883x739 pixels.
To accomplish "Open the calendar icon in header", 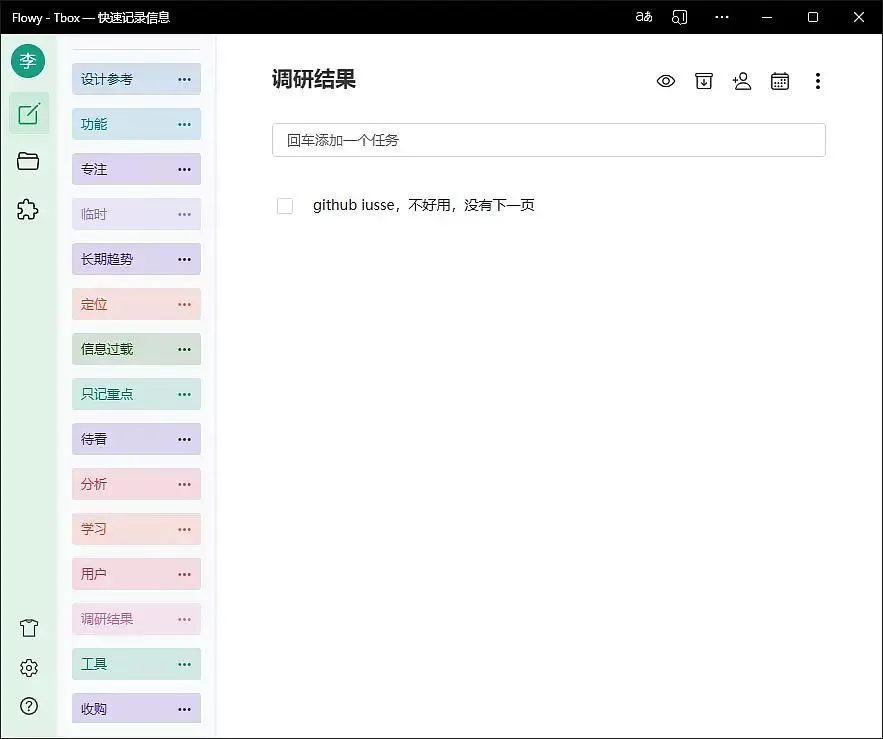I will 780,82.
